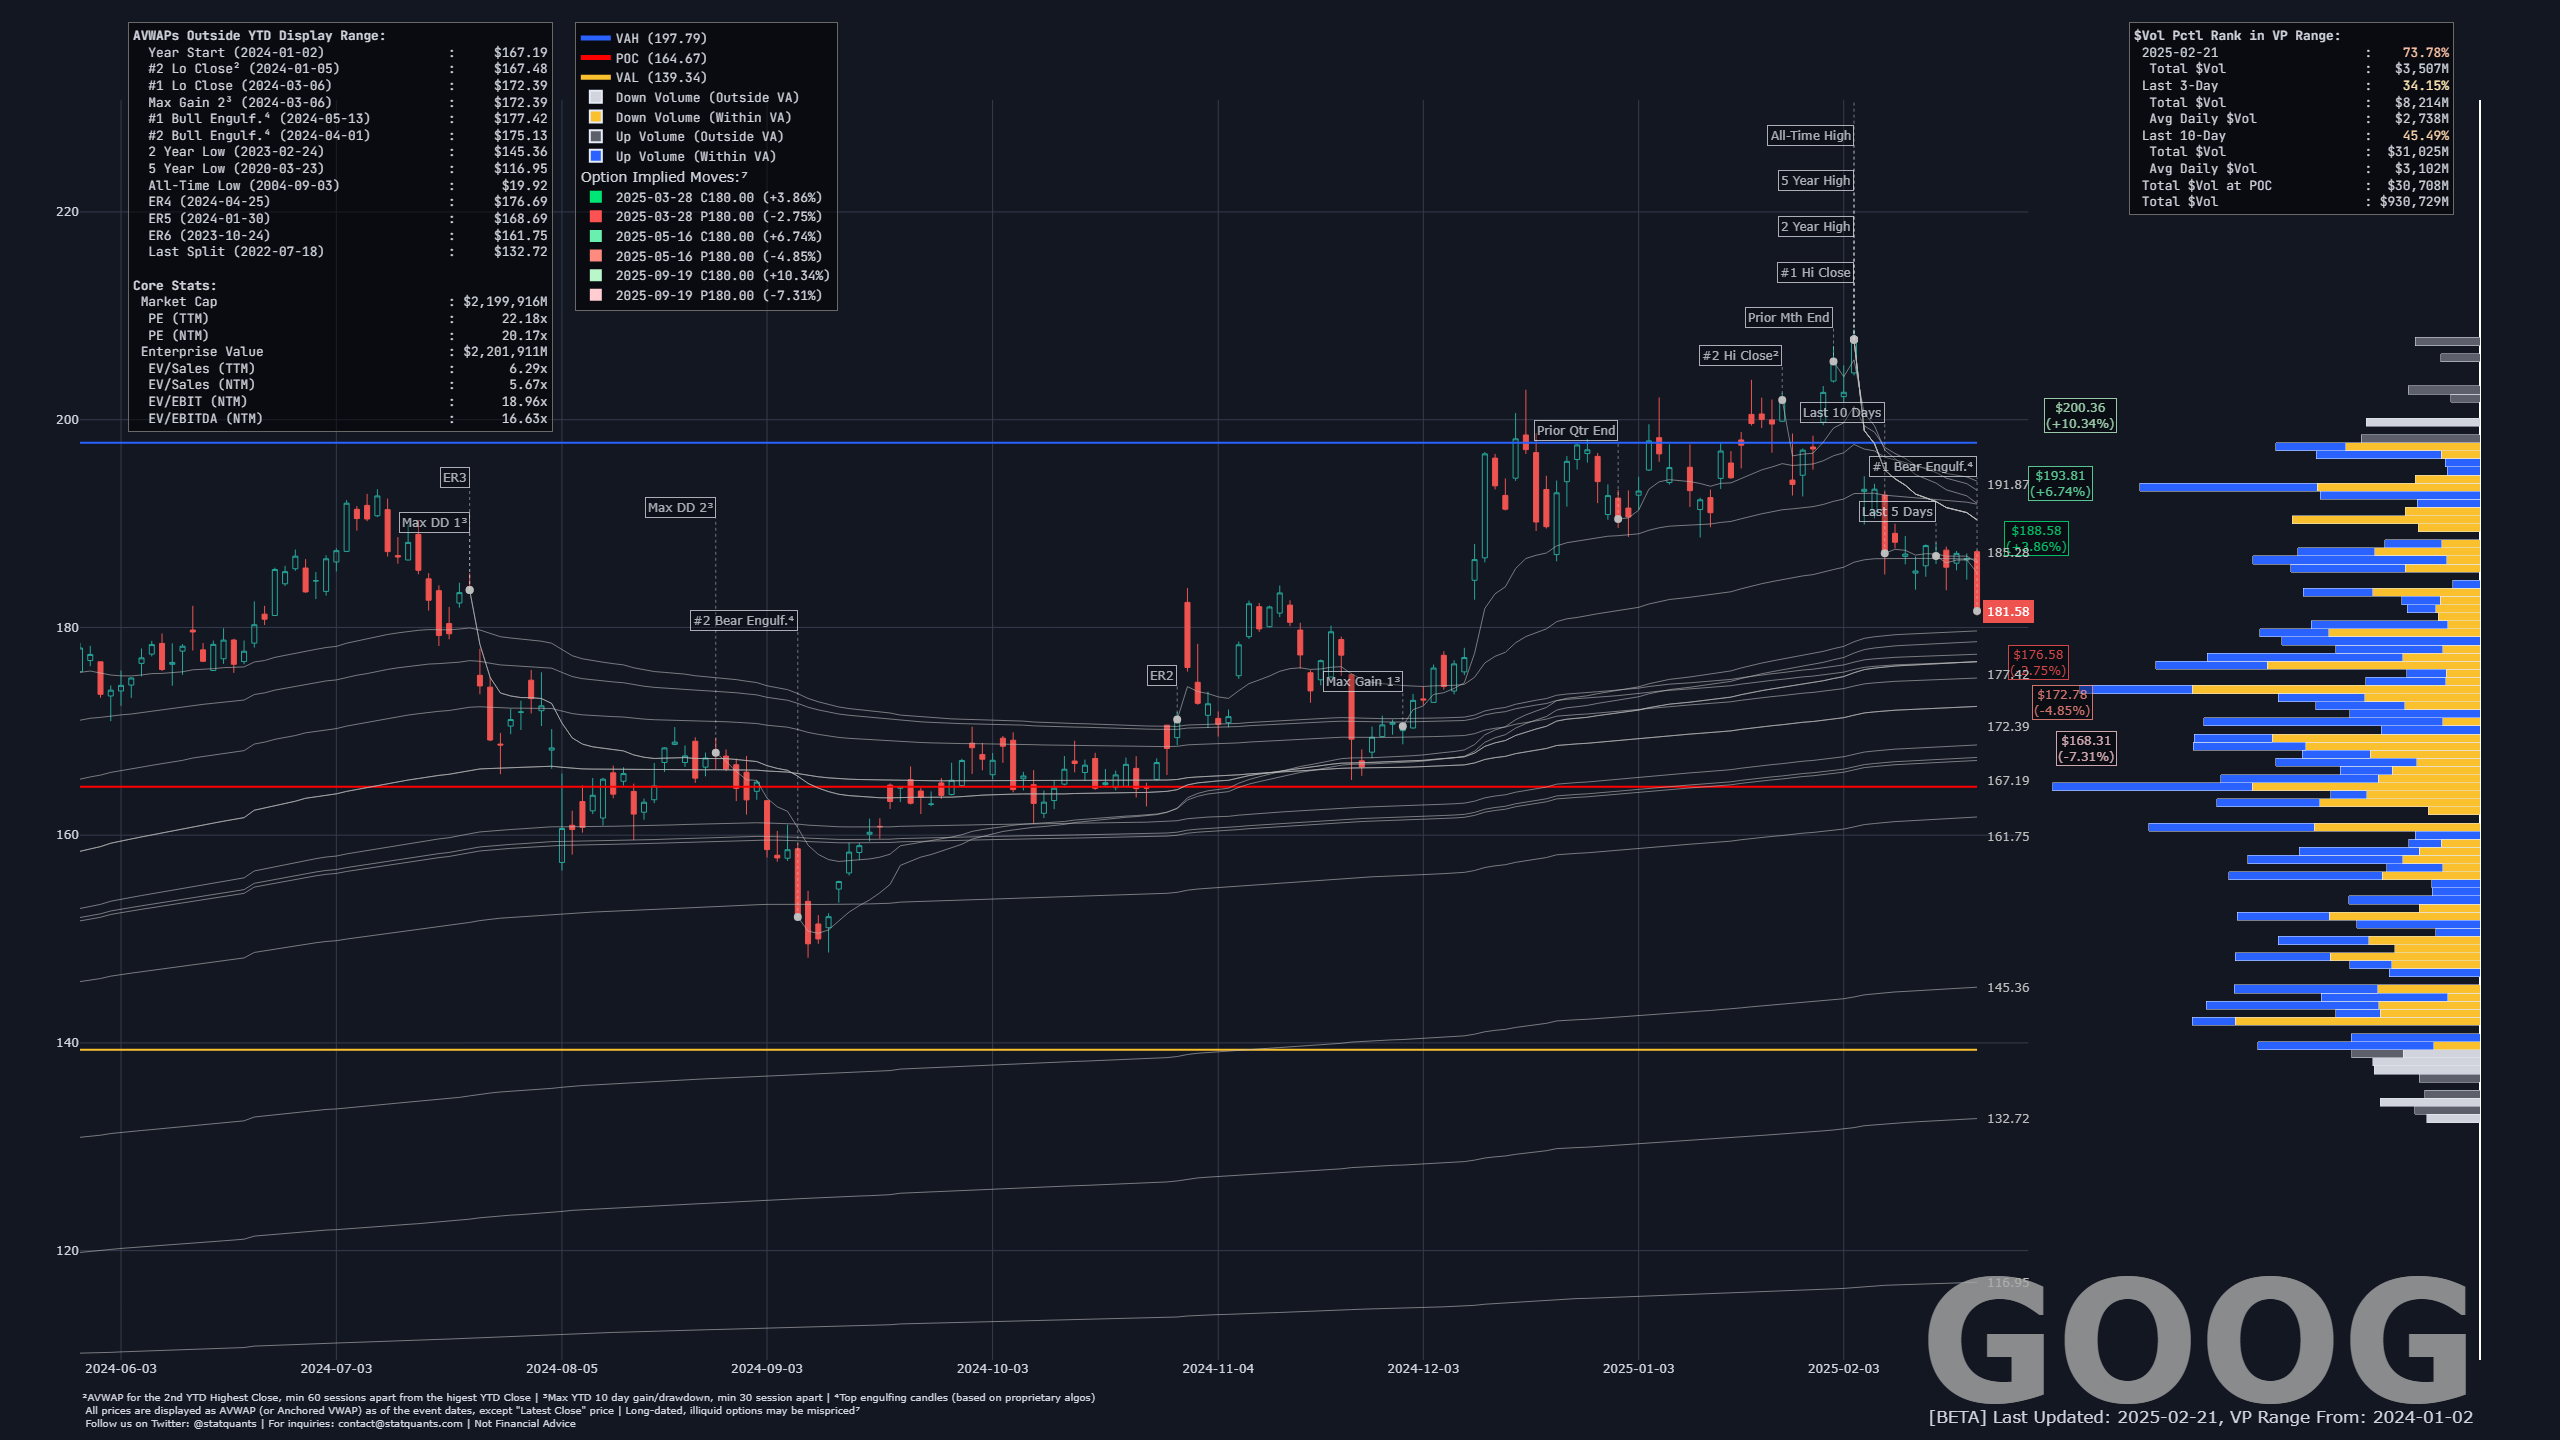Click the 167.19 AVWAP end label
2560x1440 pixels.
2008,781
